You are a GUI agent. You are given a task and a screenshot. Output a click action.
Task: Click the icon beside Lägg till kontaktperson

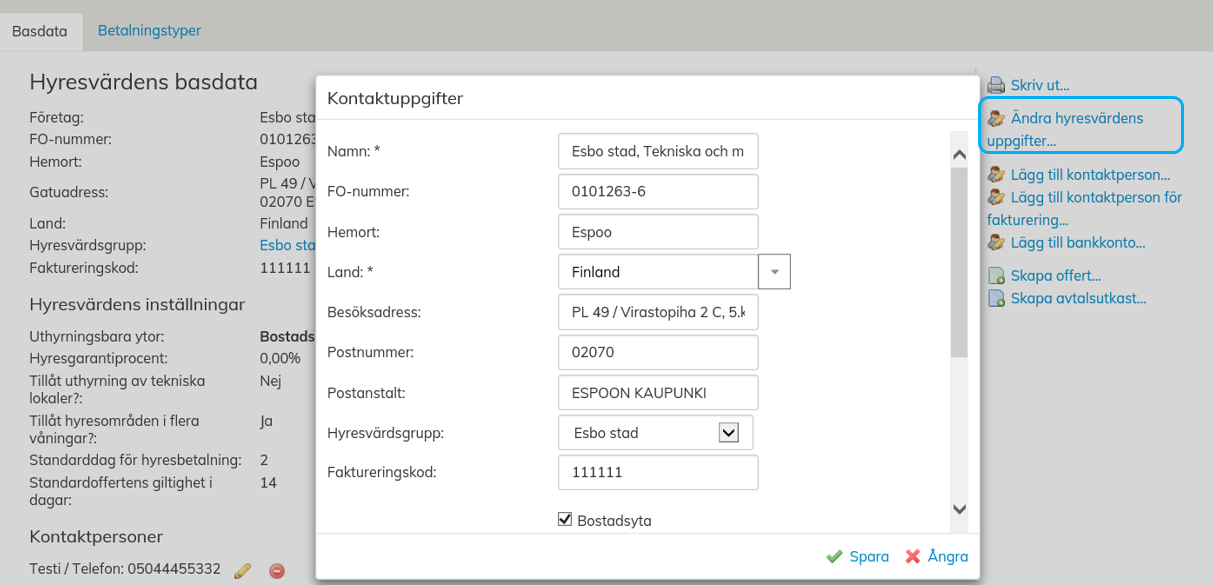(996, 175)
